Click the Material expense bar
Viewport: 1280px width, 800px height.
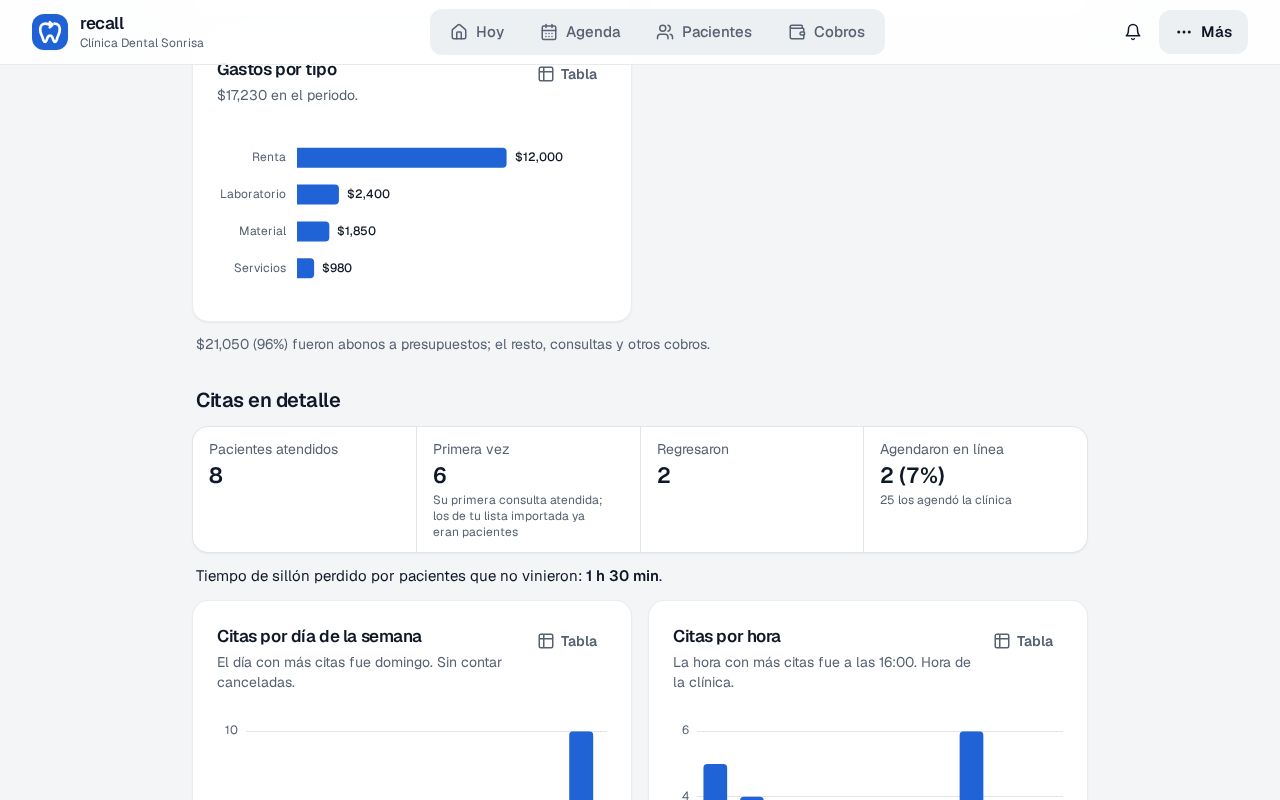[313, 231]
